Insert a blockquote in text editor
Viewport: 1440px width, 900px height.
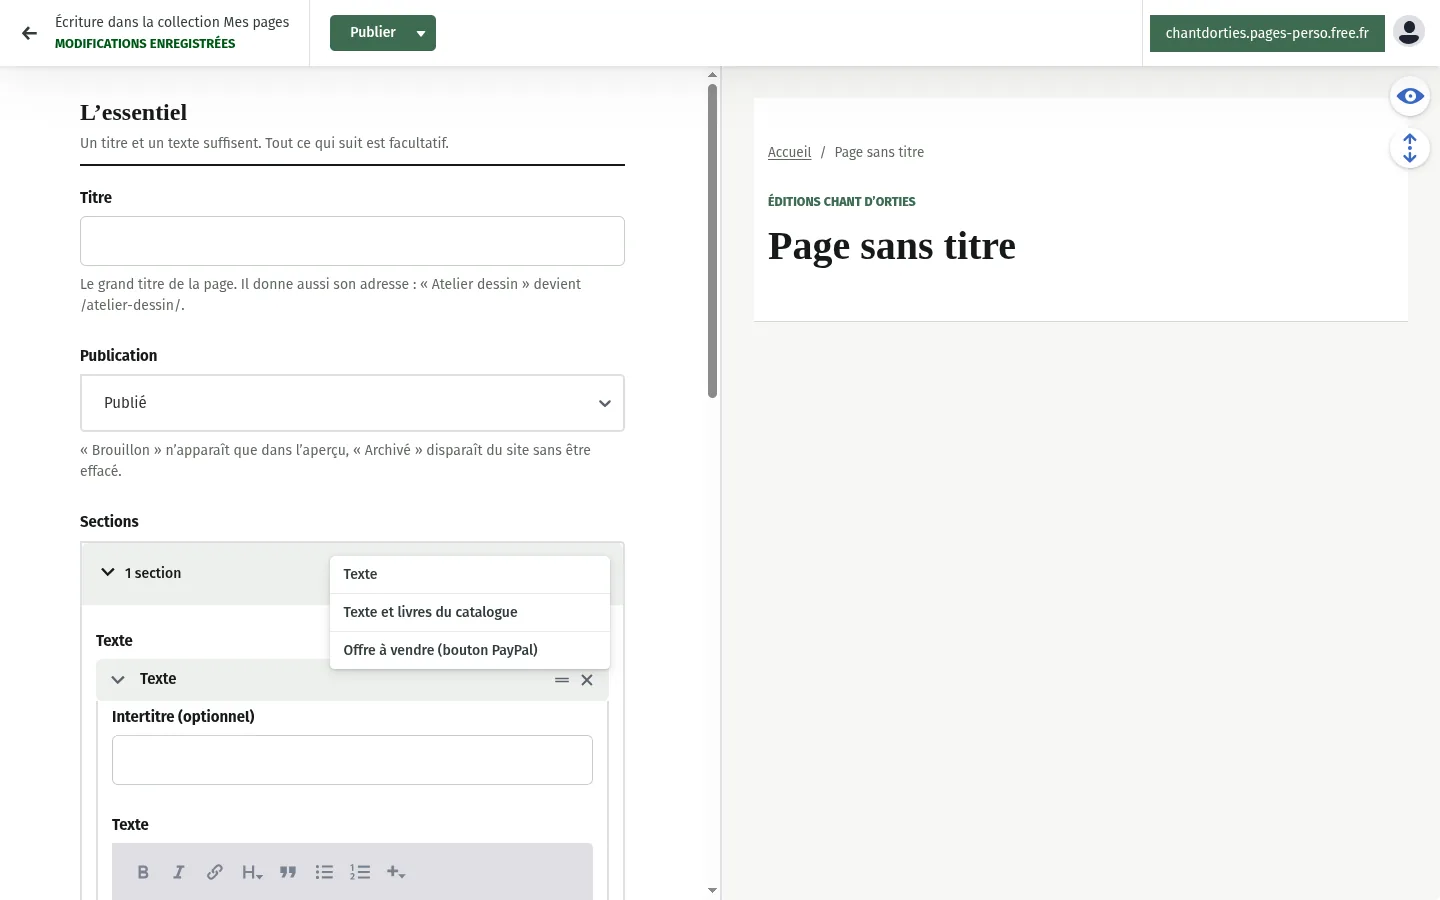pos(288,872)
